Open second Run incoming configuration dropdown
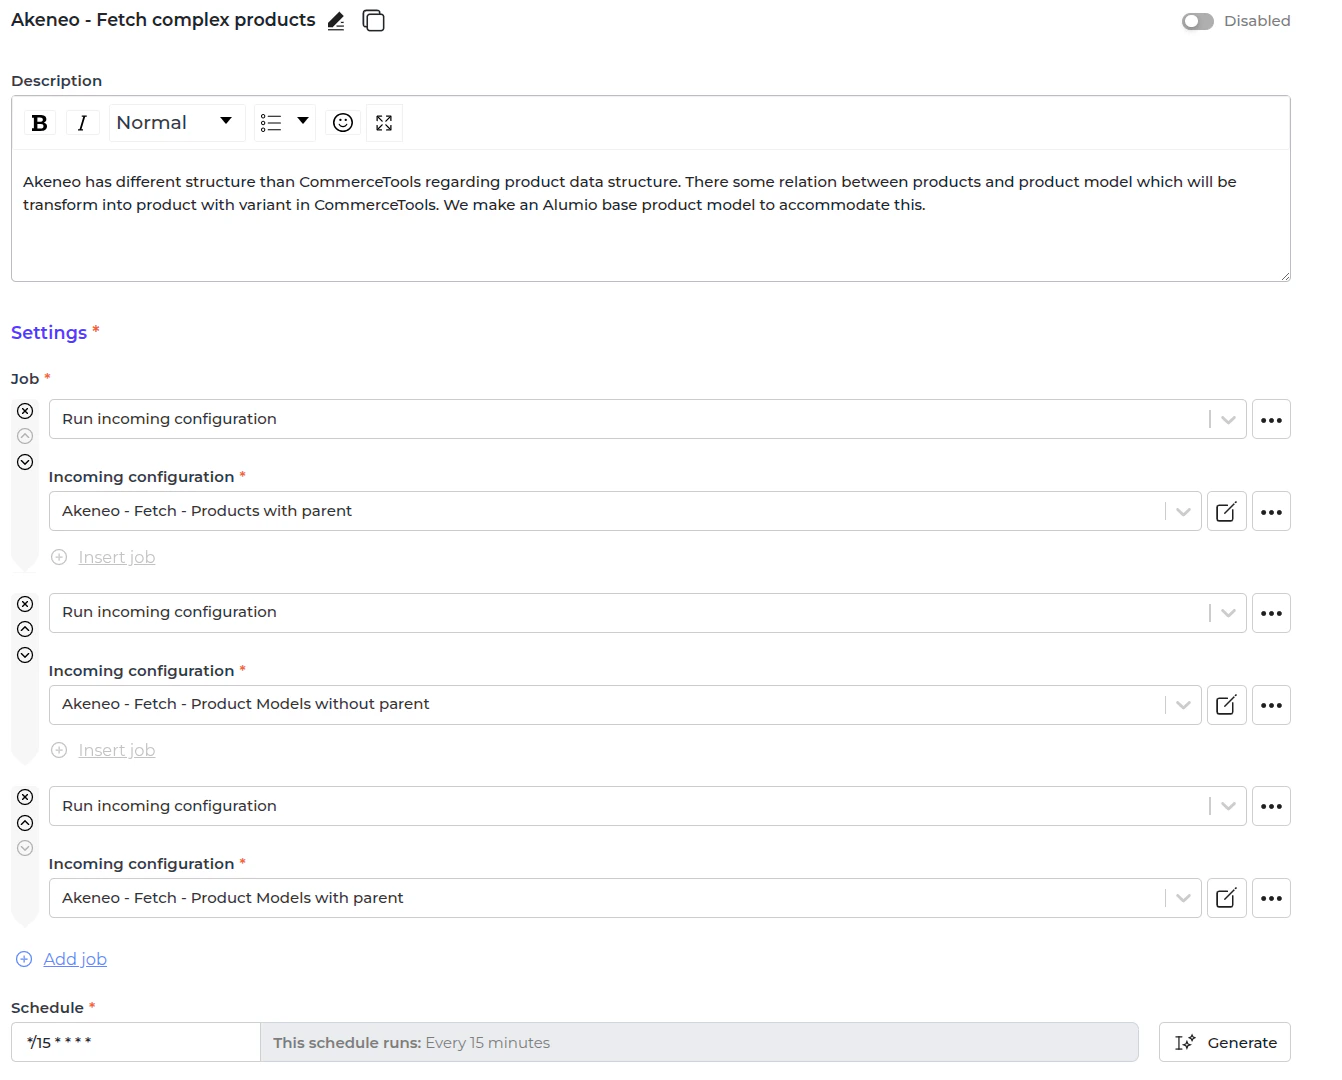The height and width of the screenshot is (1080, 1342). (648, 613)
